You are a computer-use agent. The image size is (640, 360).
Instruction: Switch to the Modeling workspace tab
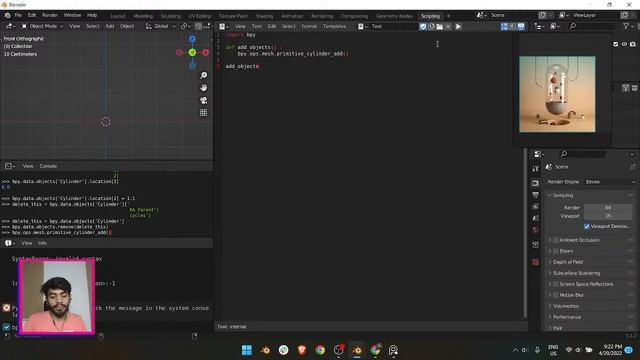143,16
